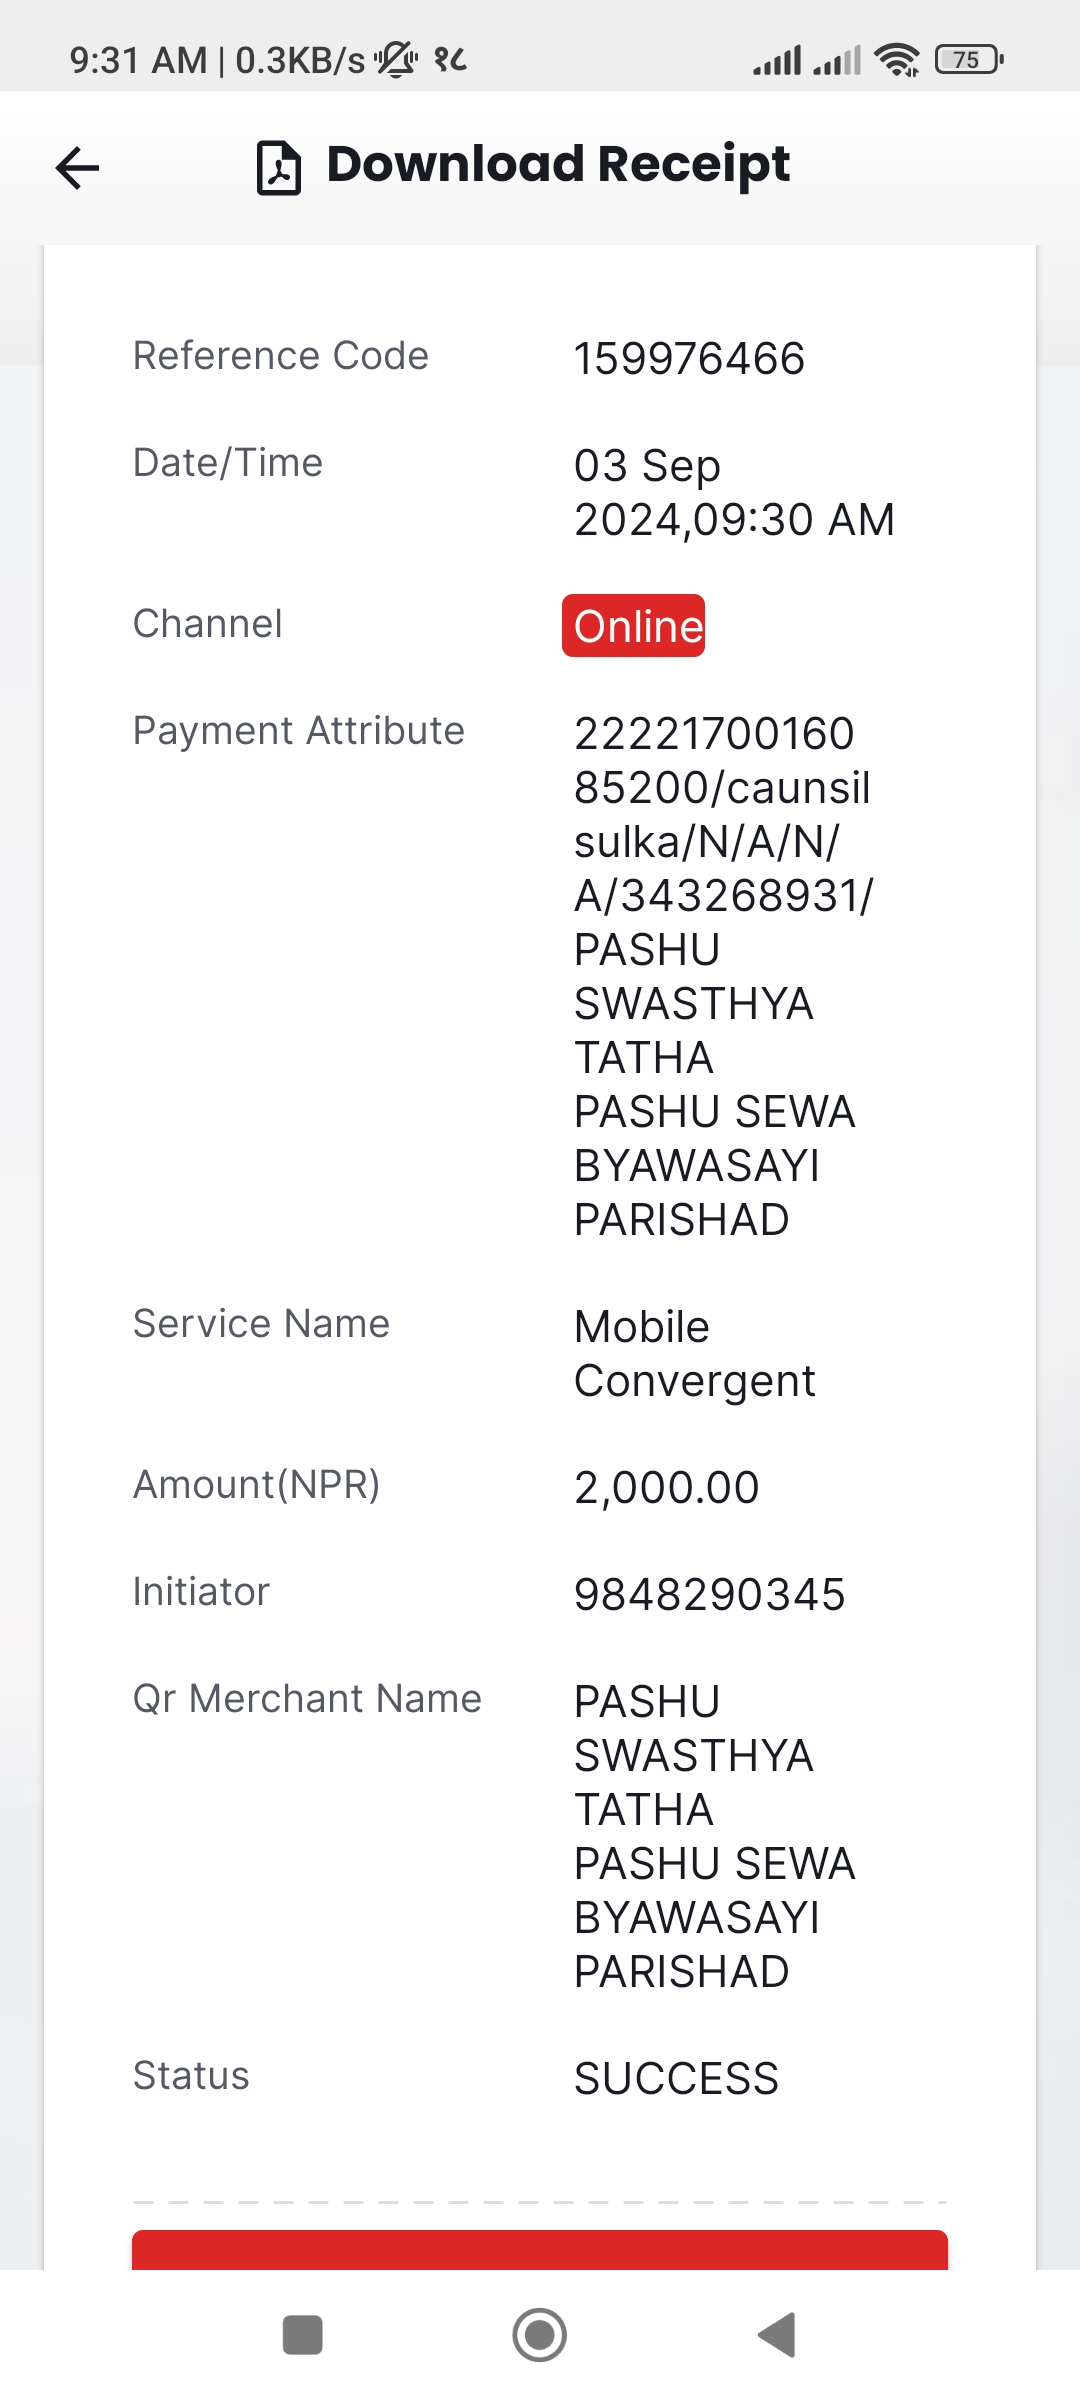Open Download Receipt link
1080x2400 pixels.
(x=558, y=165)
